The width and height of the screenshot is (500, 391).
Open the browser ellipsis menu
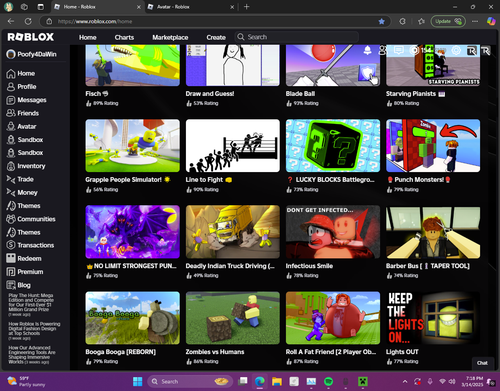coord(475,21)
